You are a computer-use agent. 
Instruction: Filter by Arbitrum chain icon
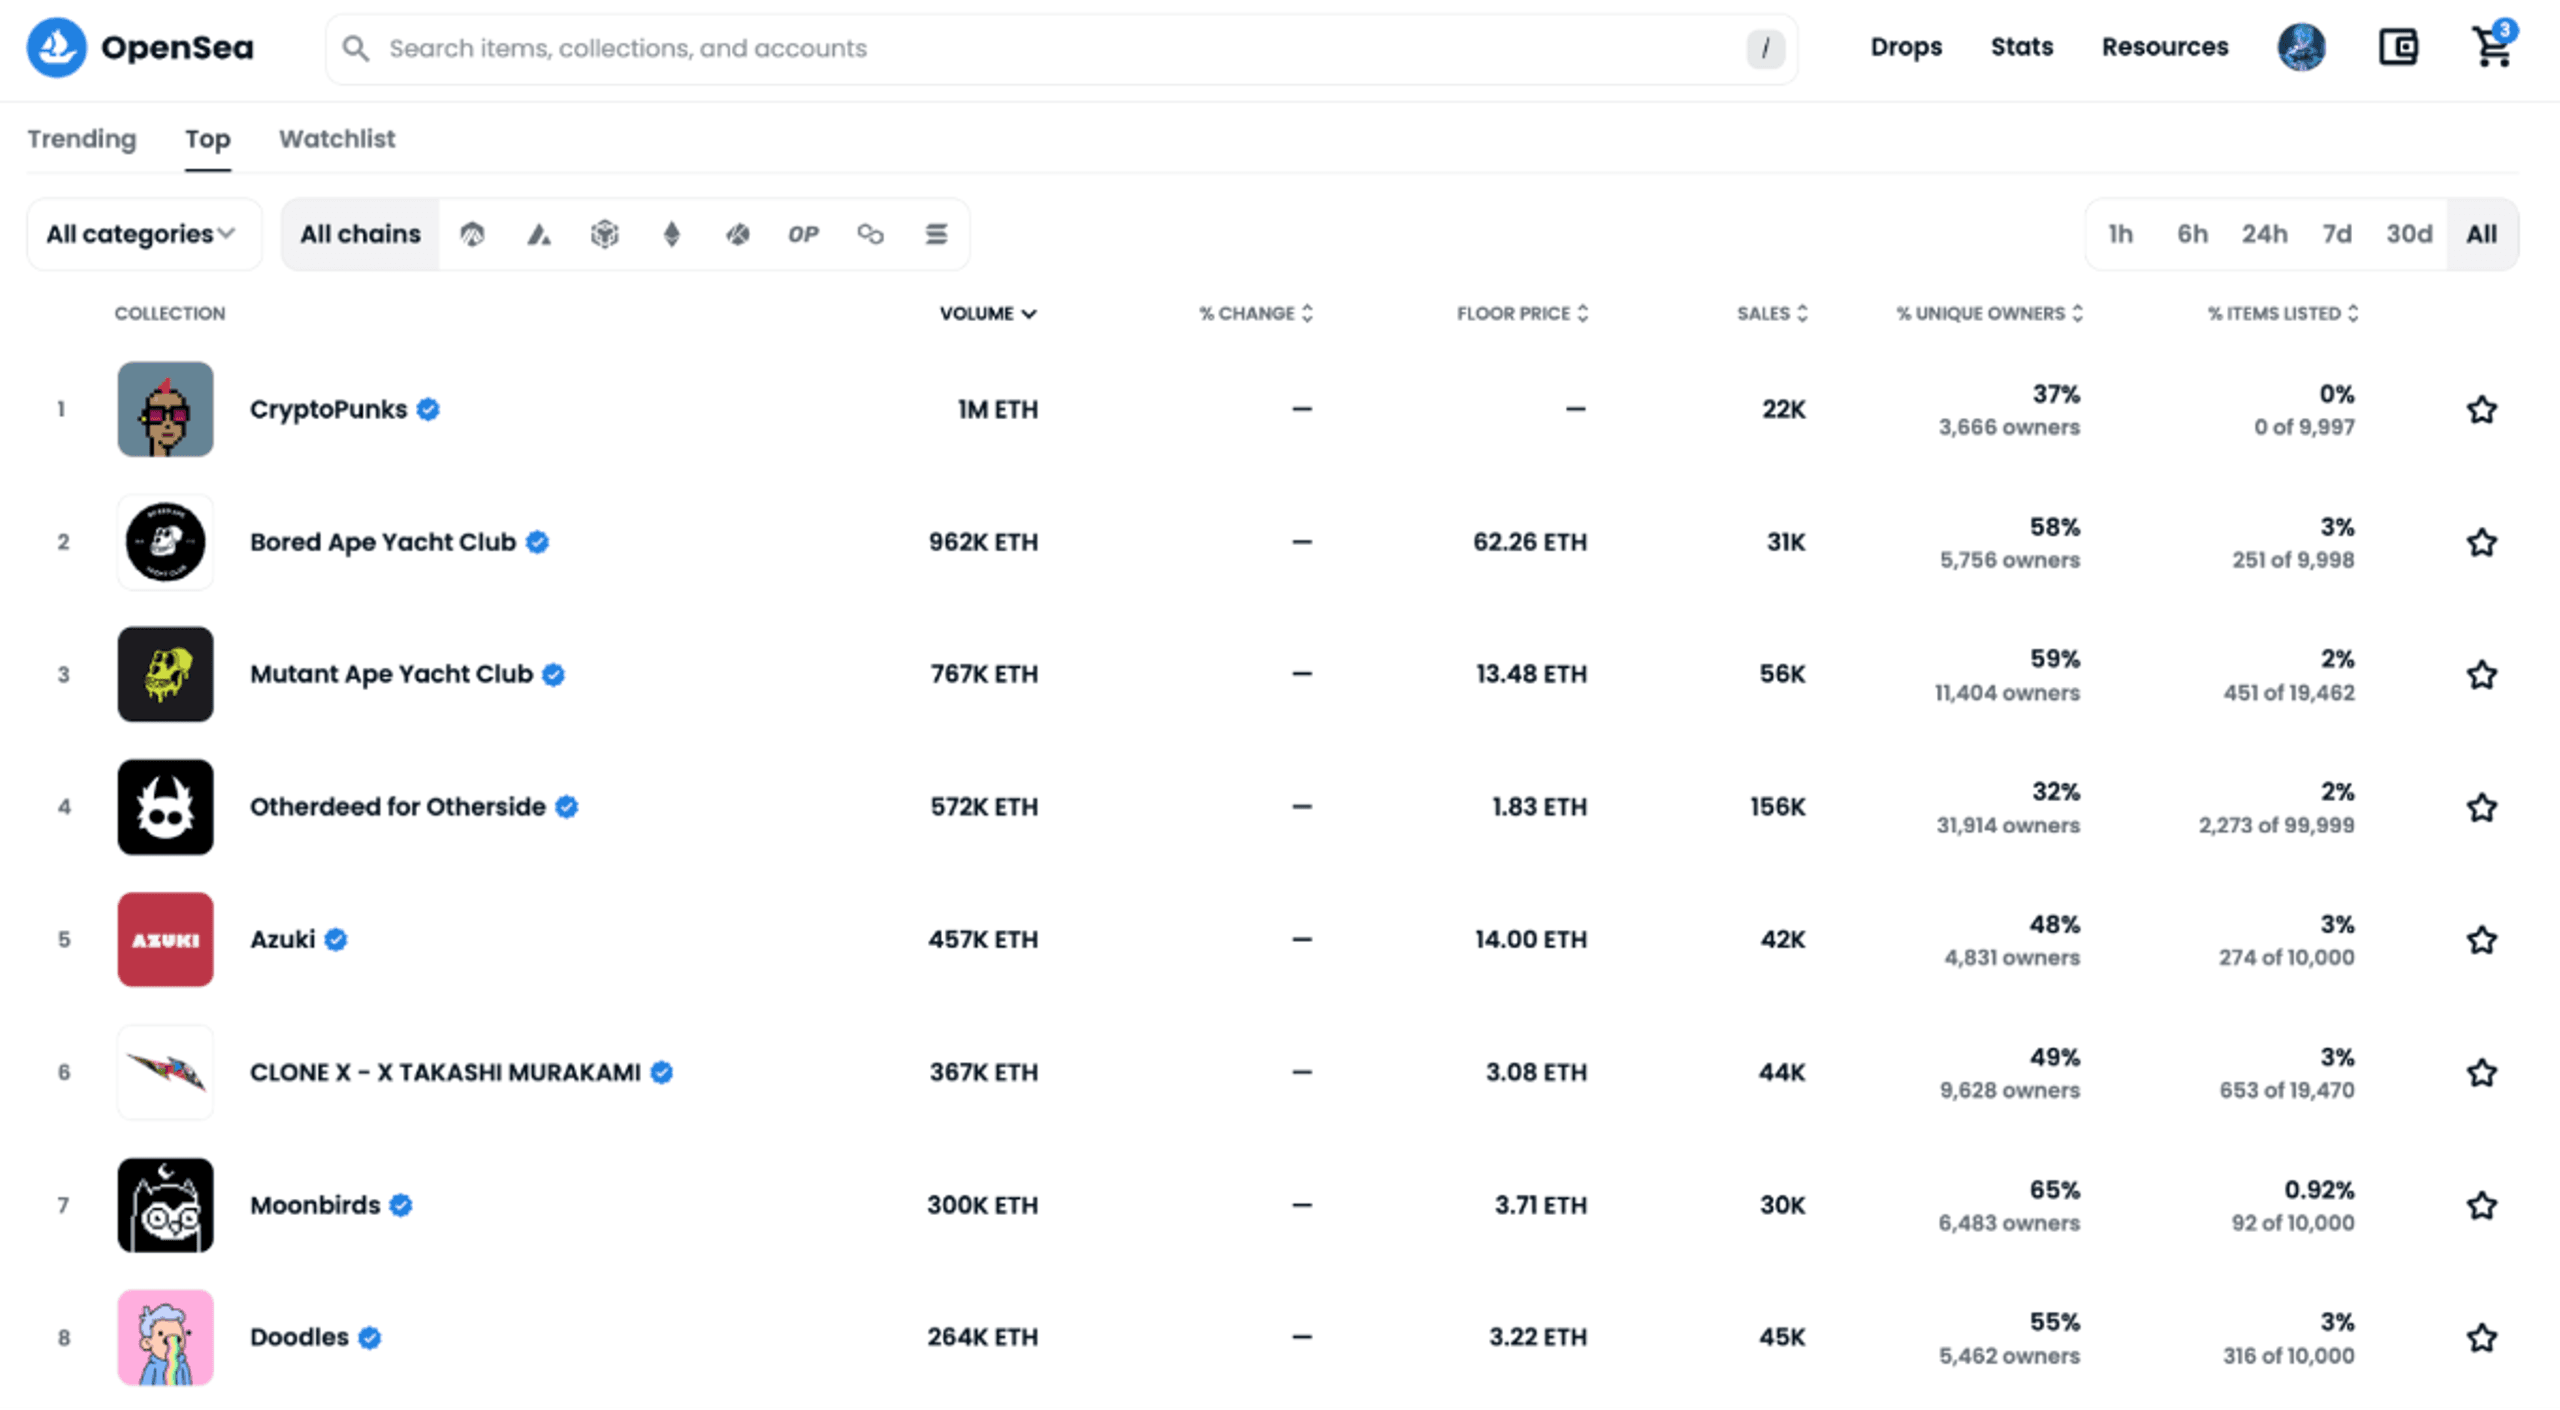[x=472, y=234]
